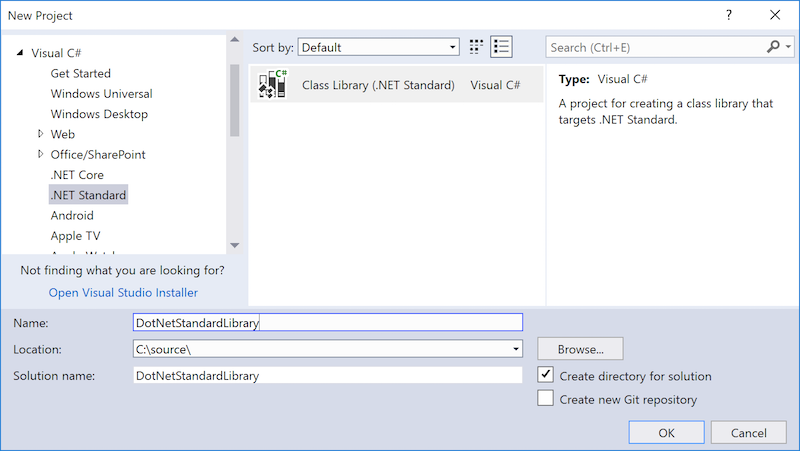Switch to medium icons list view
The image size is (800, 451).
click(x=502, y=47)
